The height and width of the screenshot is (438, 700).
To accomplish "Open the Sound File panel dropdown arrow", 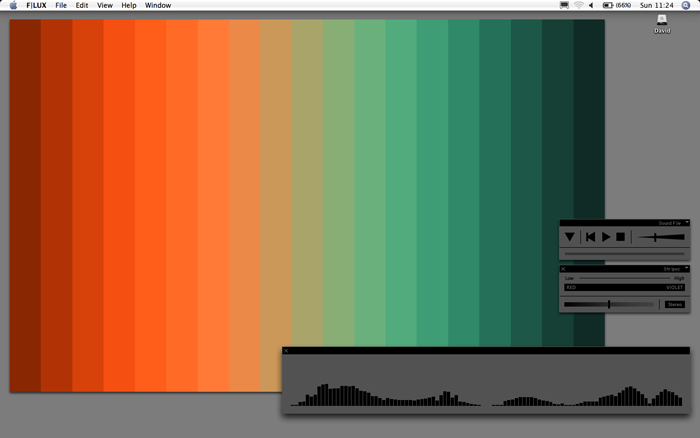I will [687, 222].
